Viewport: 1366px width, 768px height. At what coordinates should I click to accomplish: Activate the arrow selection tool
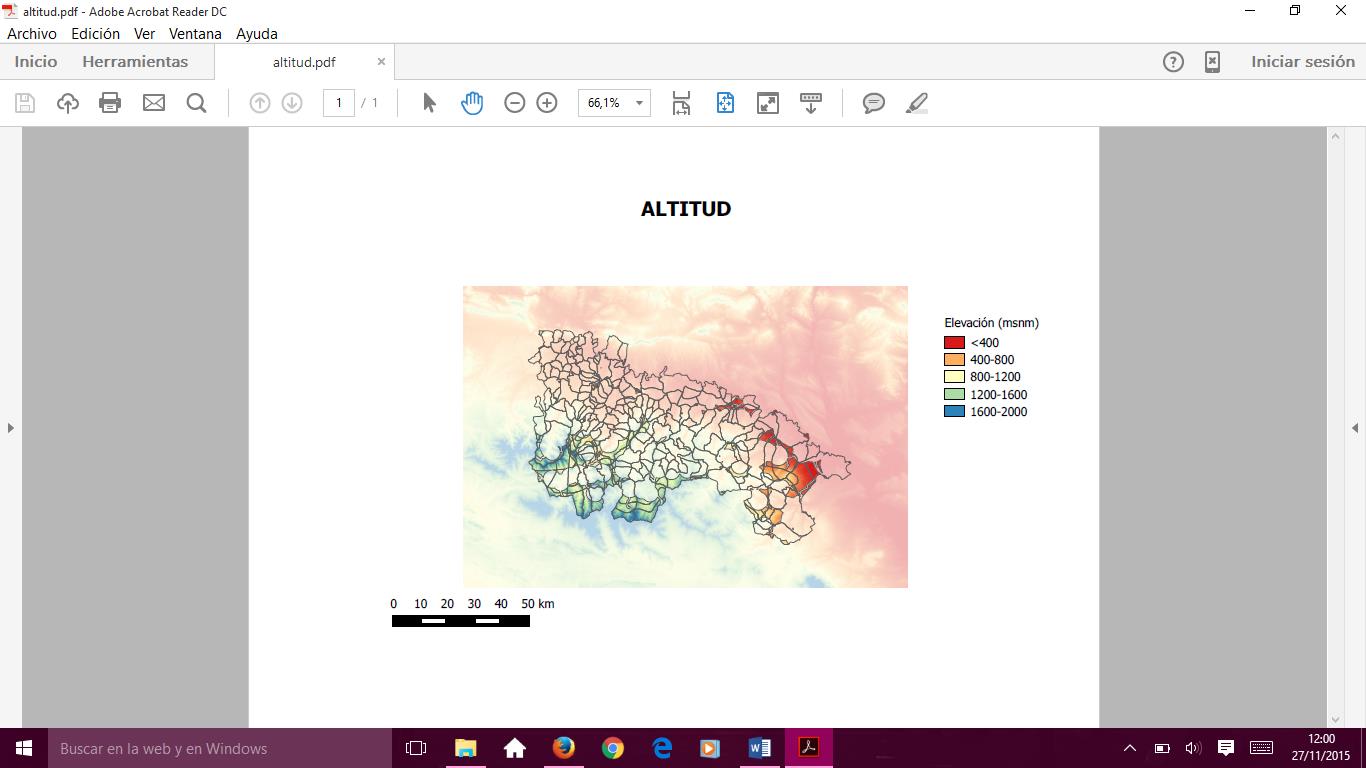429,103
